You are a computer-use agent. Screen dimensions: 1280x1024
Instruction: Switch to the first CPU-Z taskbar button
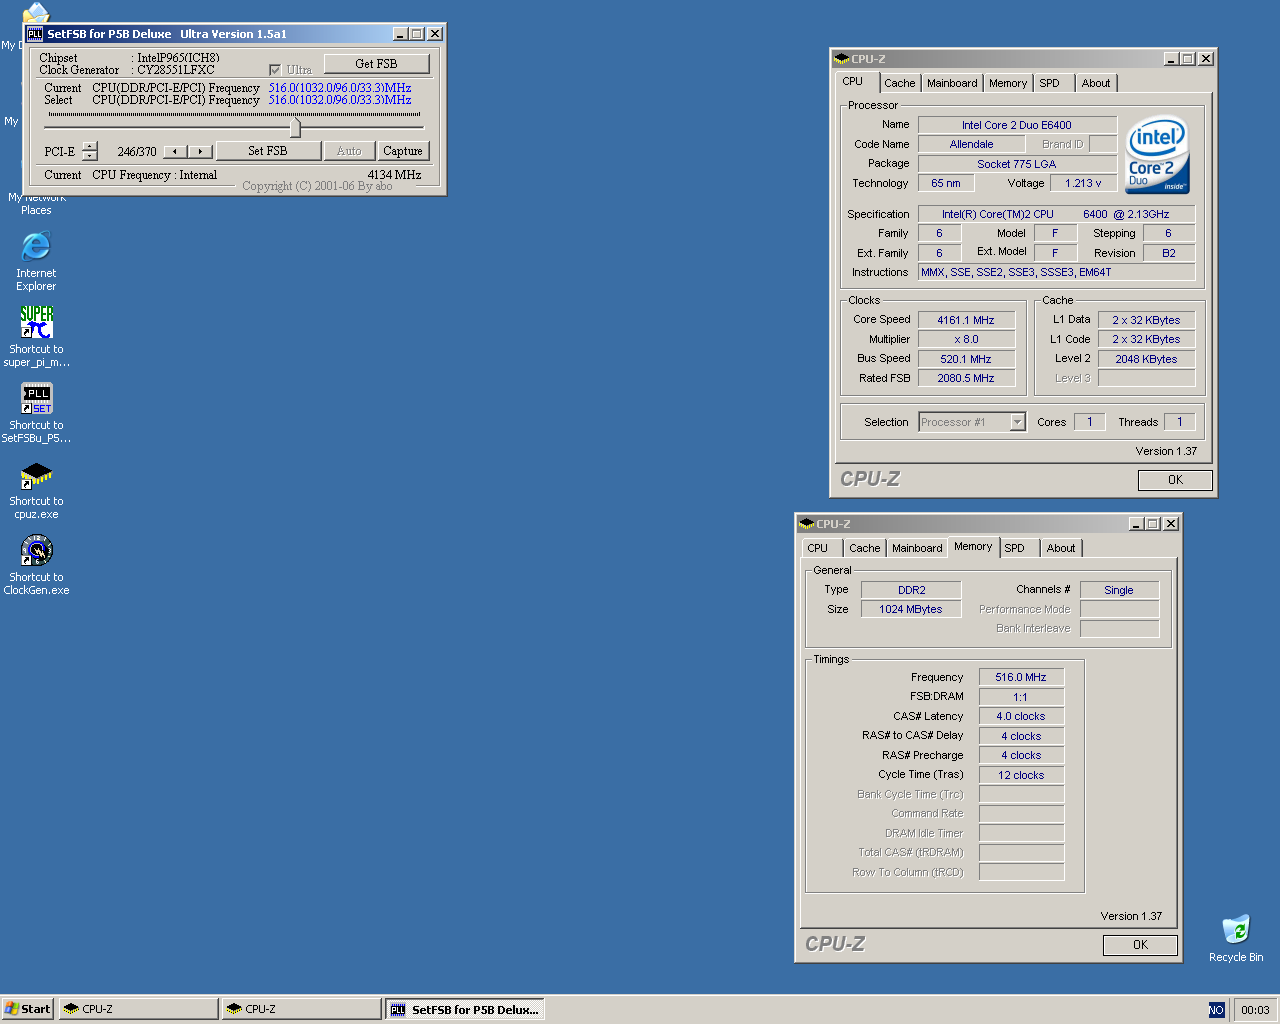pyautogui.click(x=138, y=1009)
